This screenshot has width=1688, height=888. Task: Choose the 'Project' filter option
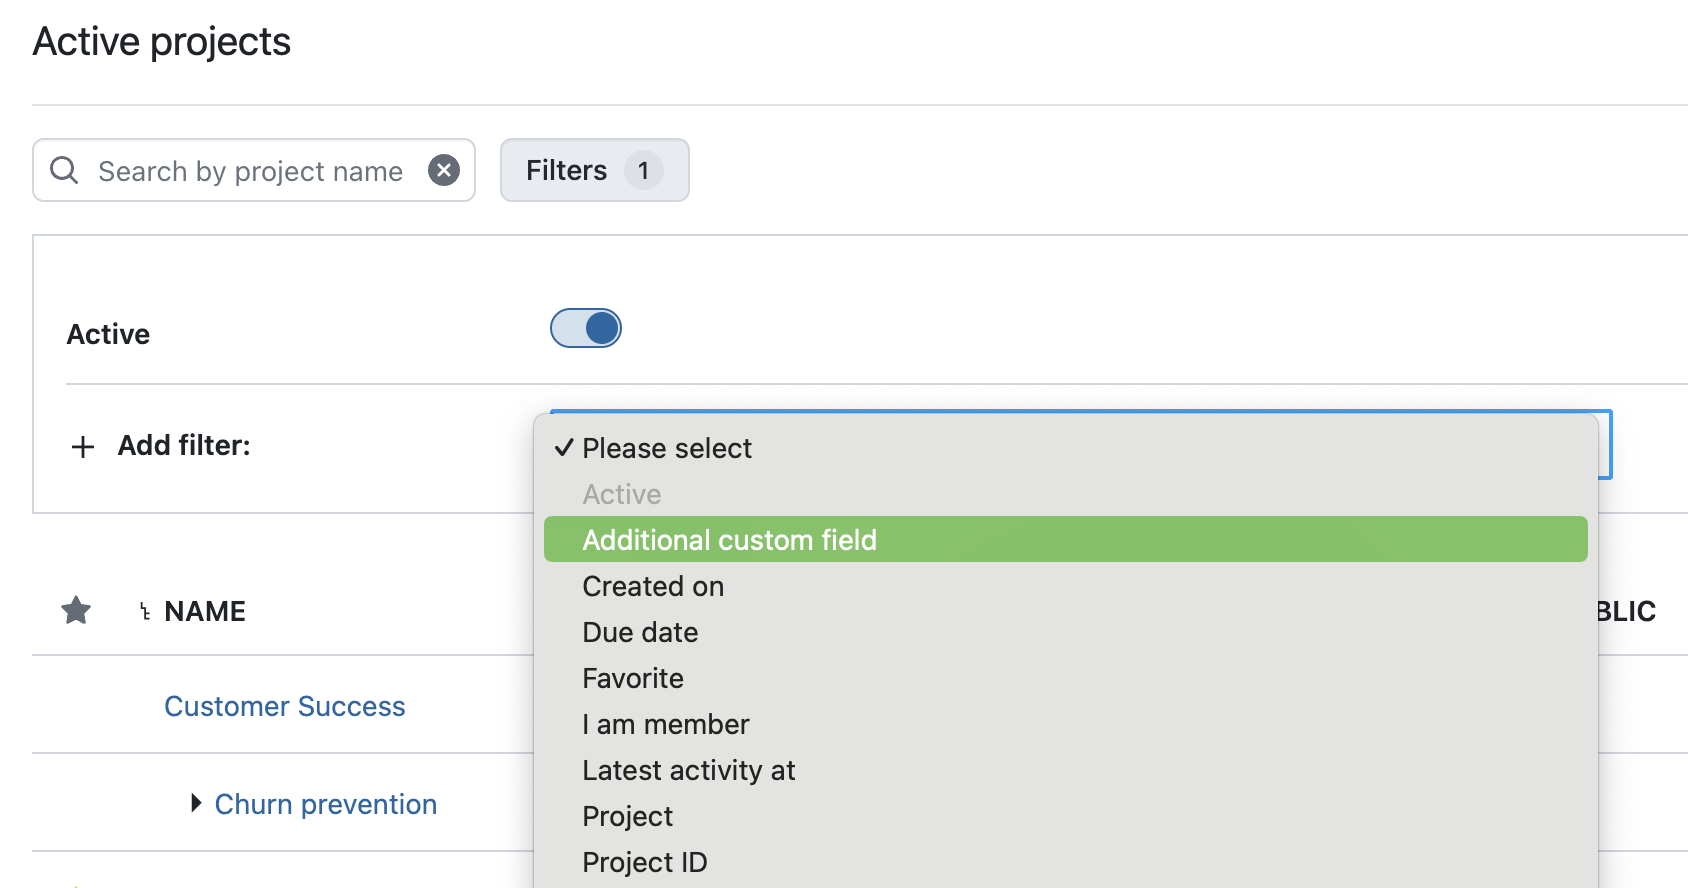coord(627,816)
